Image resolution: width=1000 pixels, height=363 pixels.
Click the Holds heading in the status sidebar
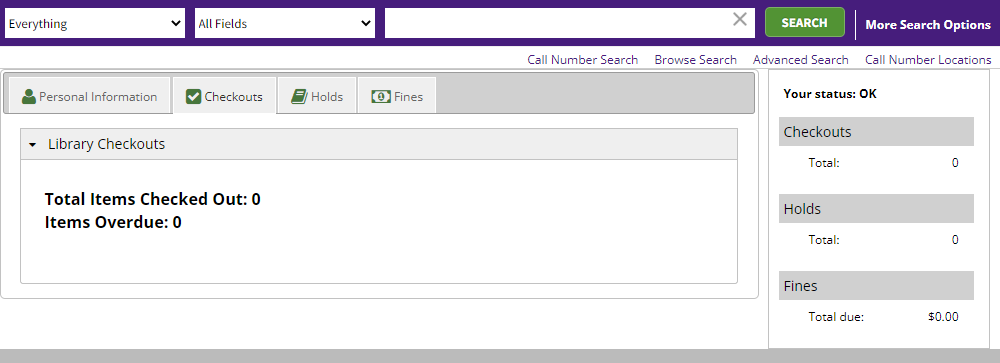tap(876, 209)
